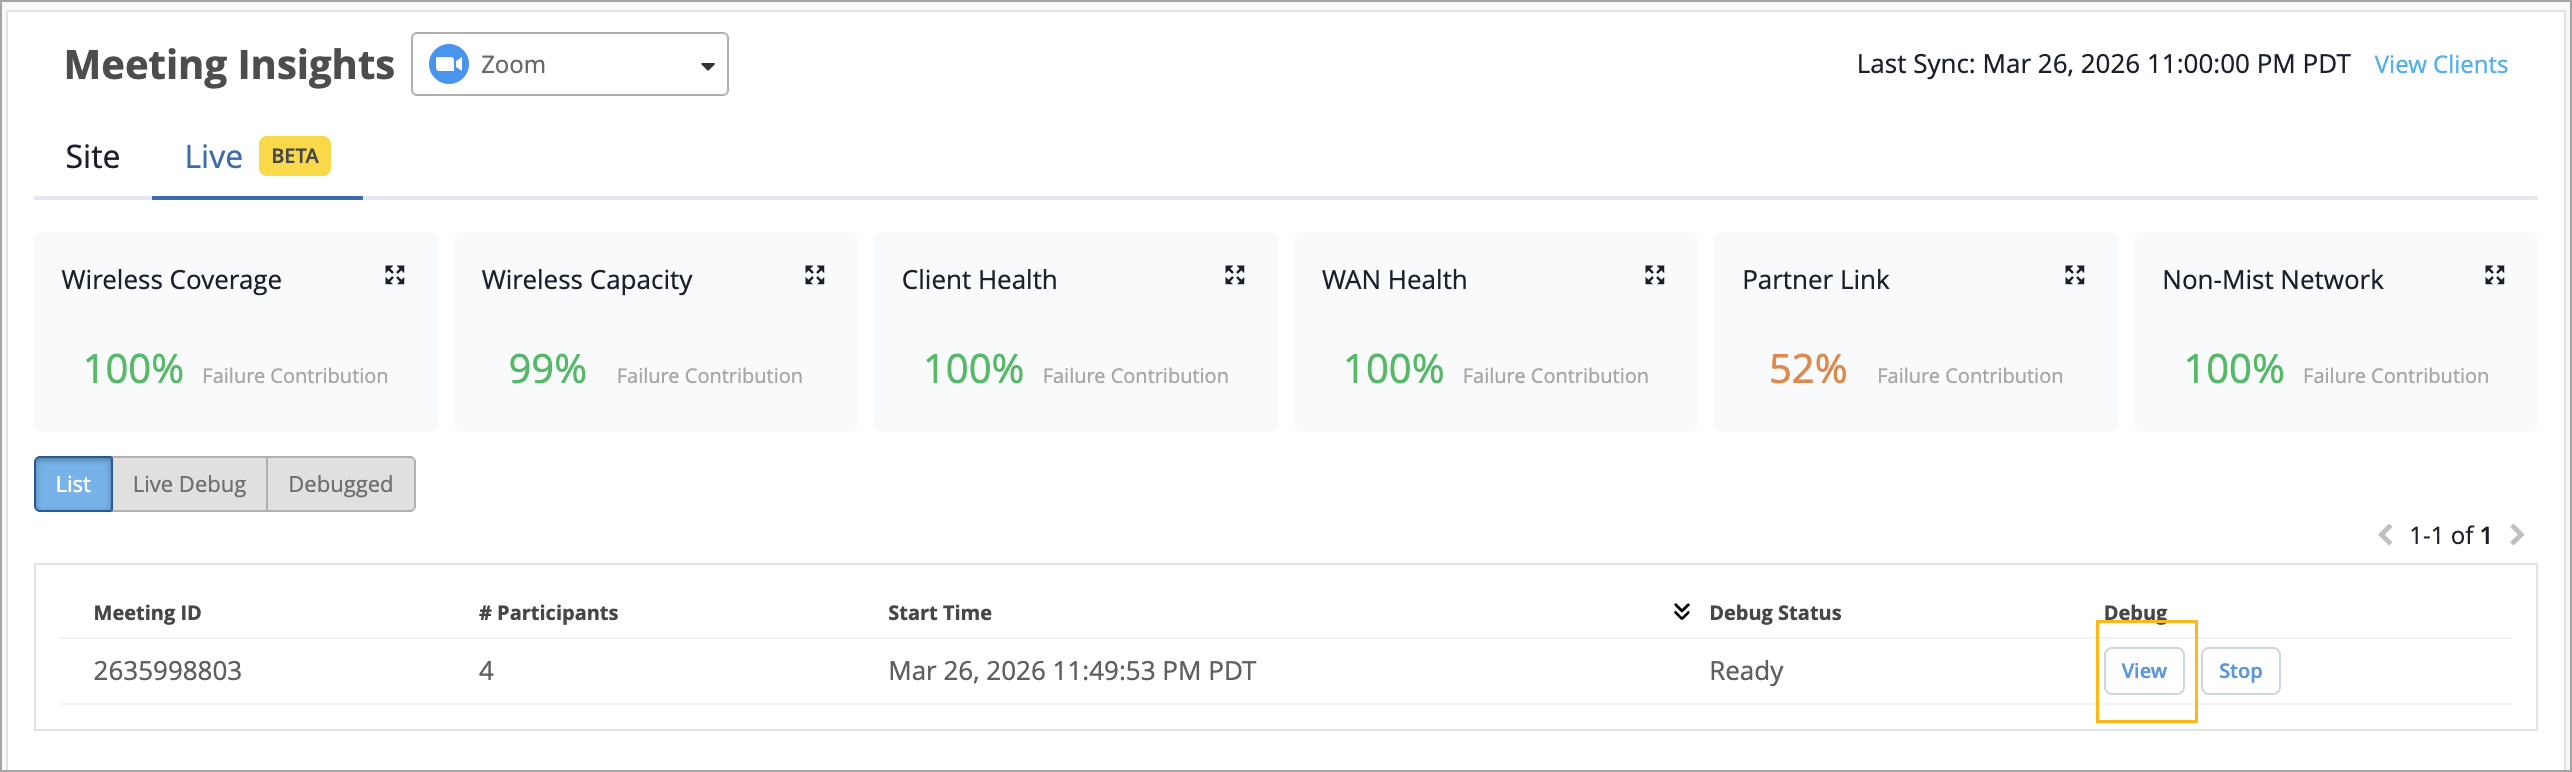Open the Site tab
Image resolution: width=2572 pixels, height=772 pixels.
click(x=92, y=157)
